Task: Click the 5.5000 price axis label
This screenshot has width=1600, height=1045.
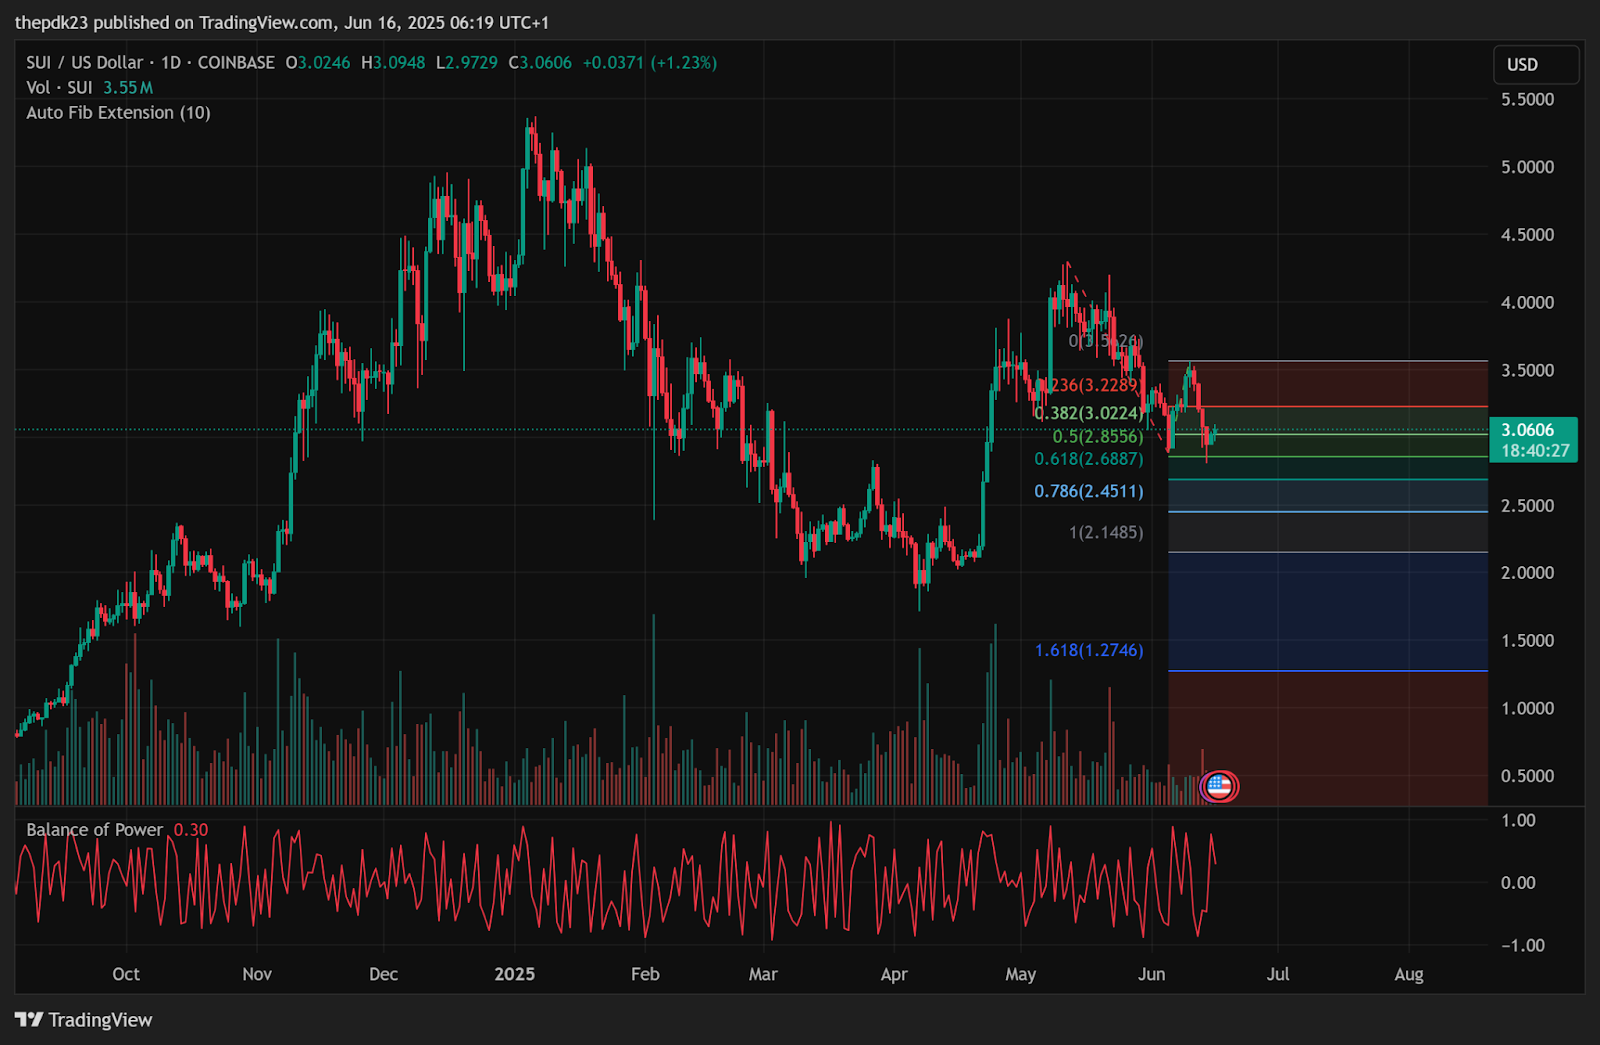Action: click(1527, 99)
